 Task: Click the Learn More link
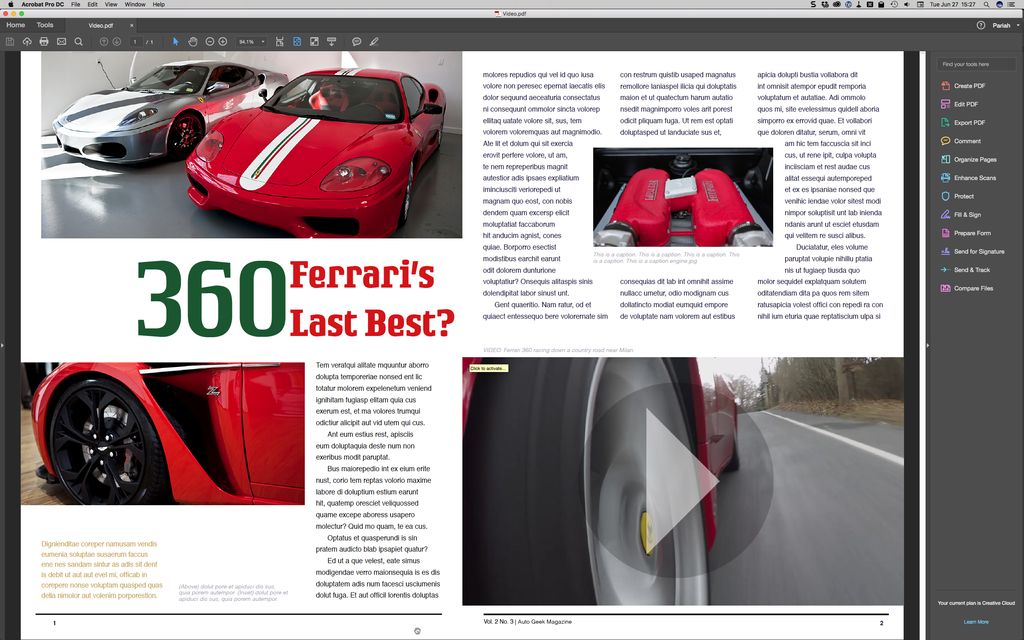975,621
